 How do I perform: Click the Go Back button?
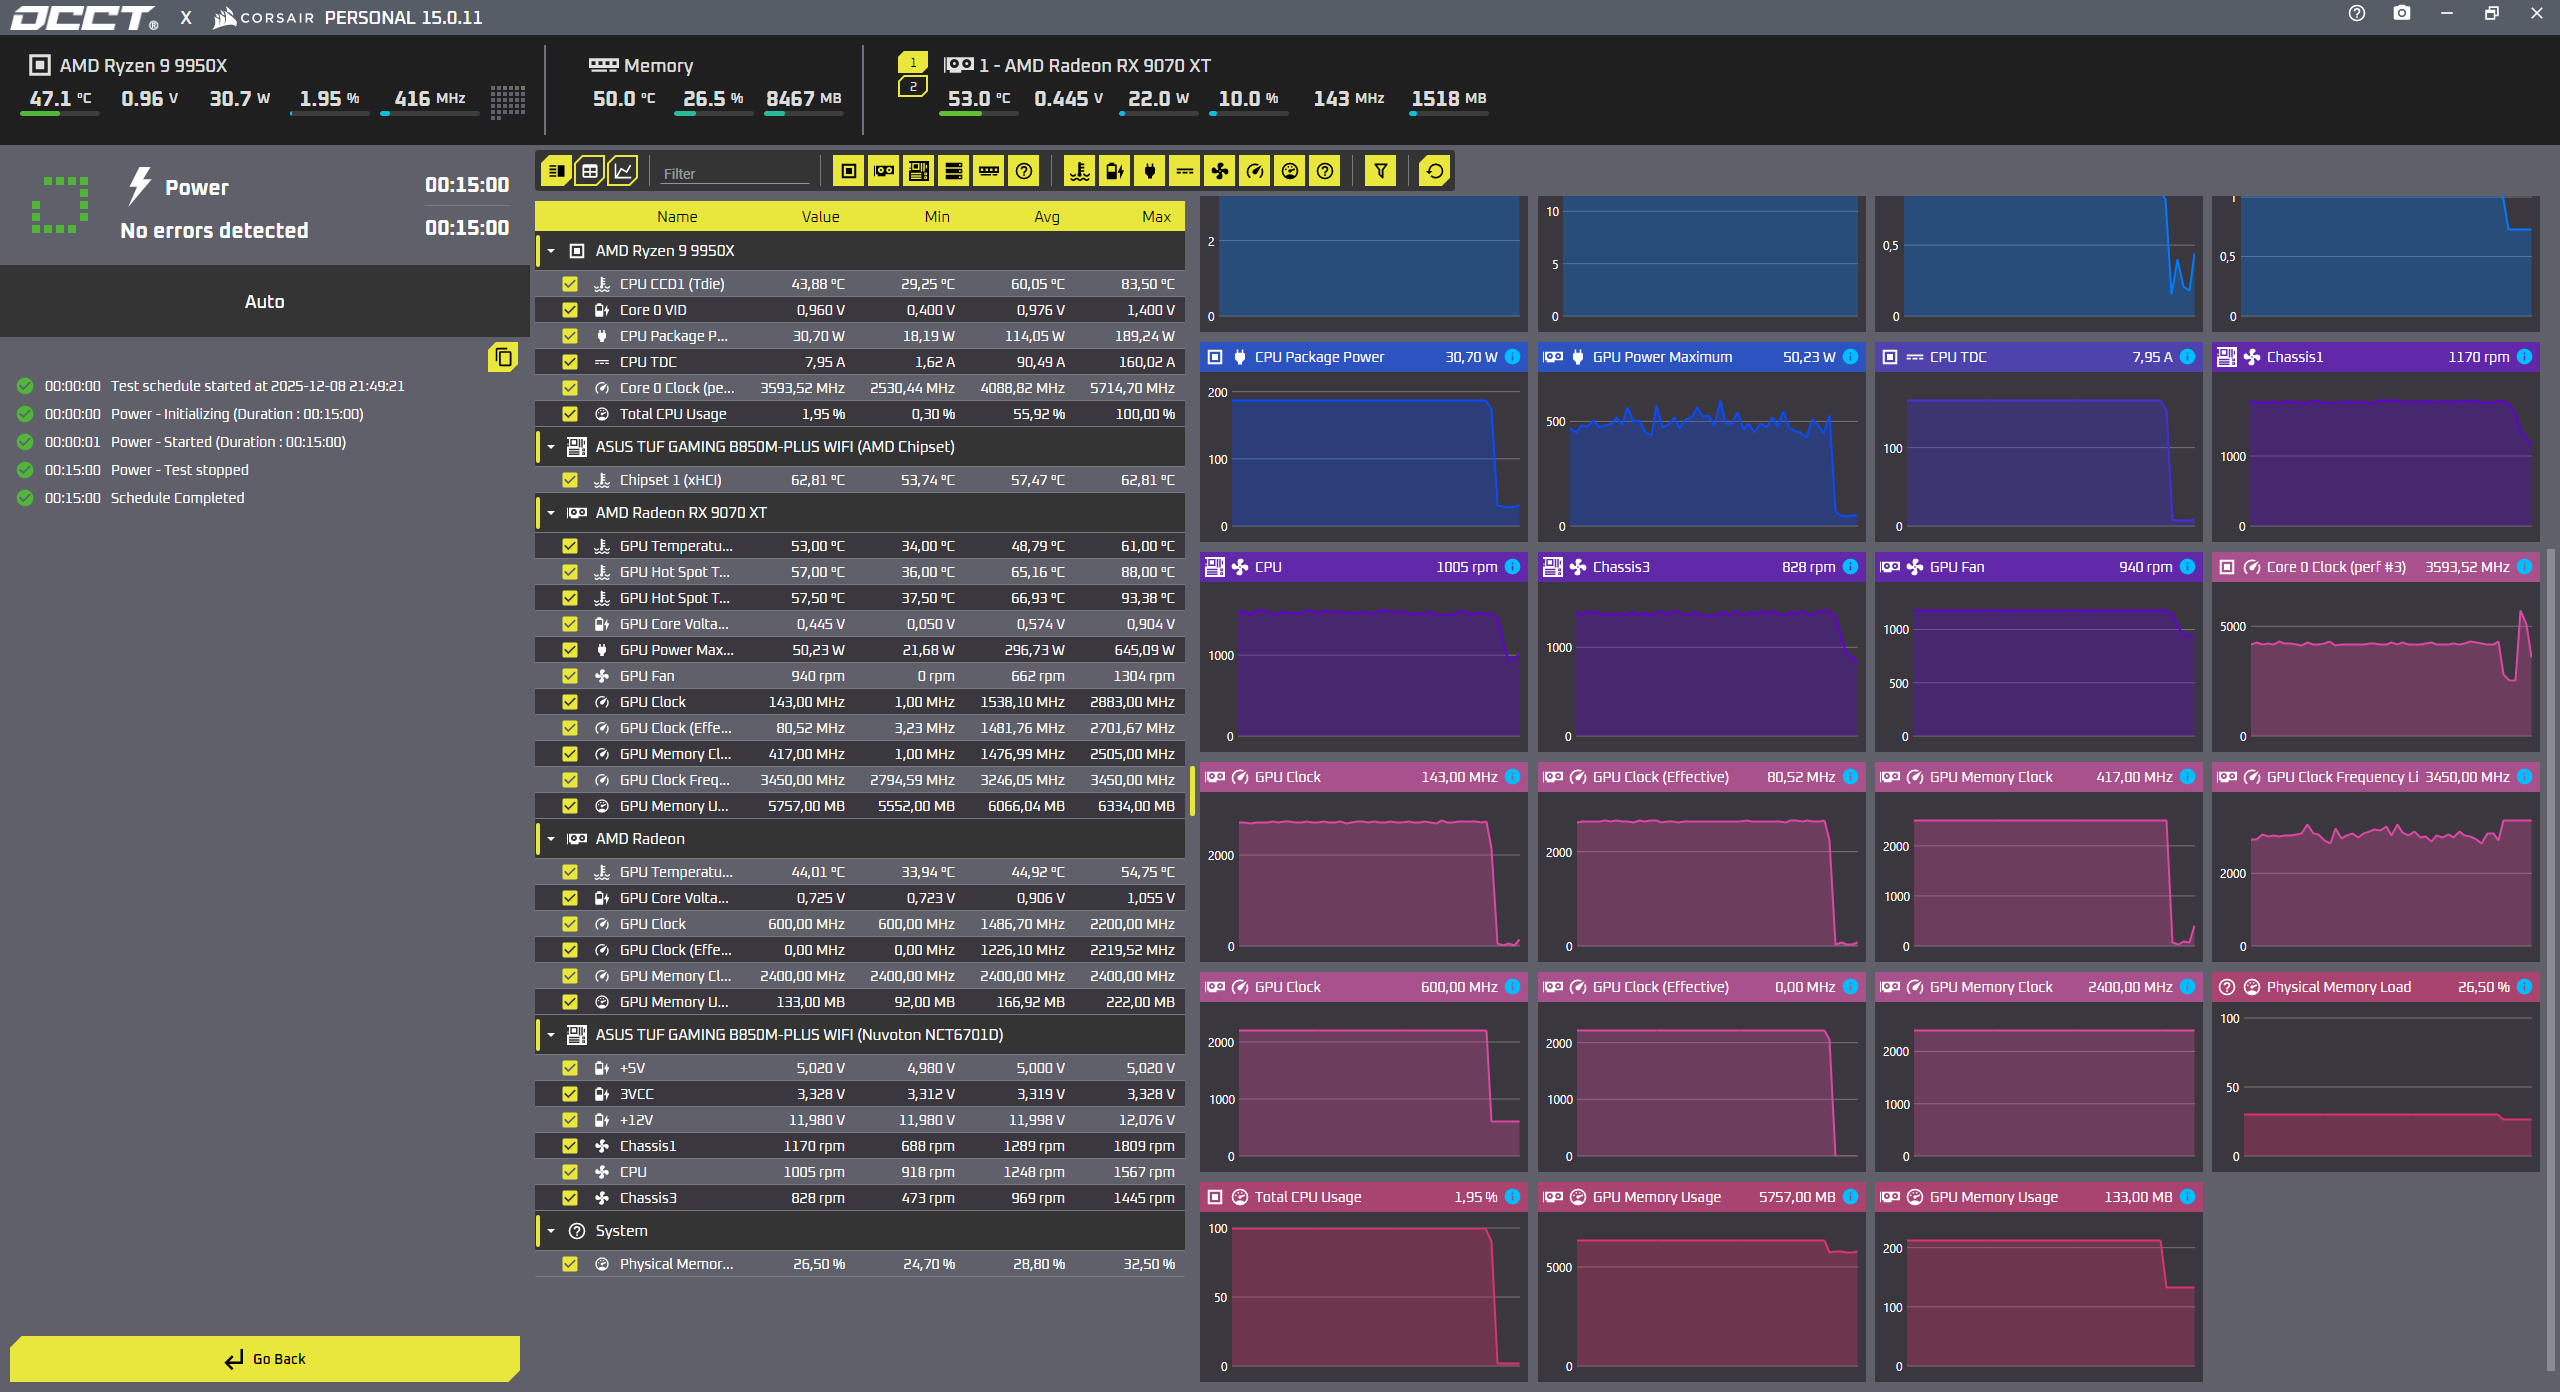[265, 1359]
